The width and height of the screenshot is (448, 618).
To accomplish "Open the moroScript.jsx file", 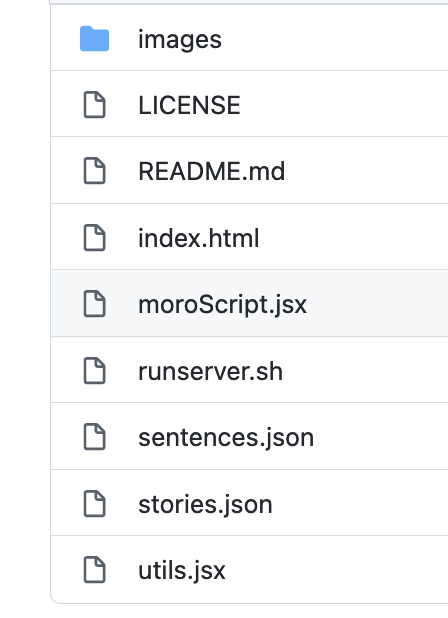I will (x=222, y=305).
